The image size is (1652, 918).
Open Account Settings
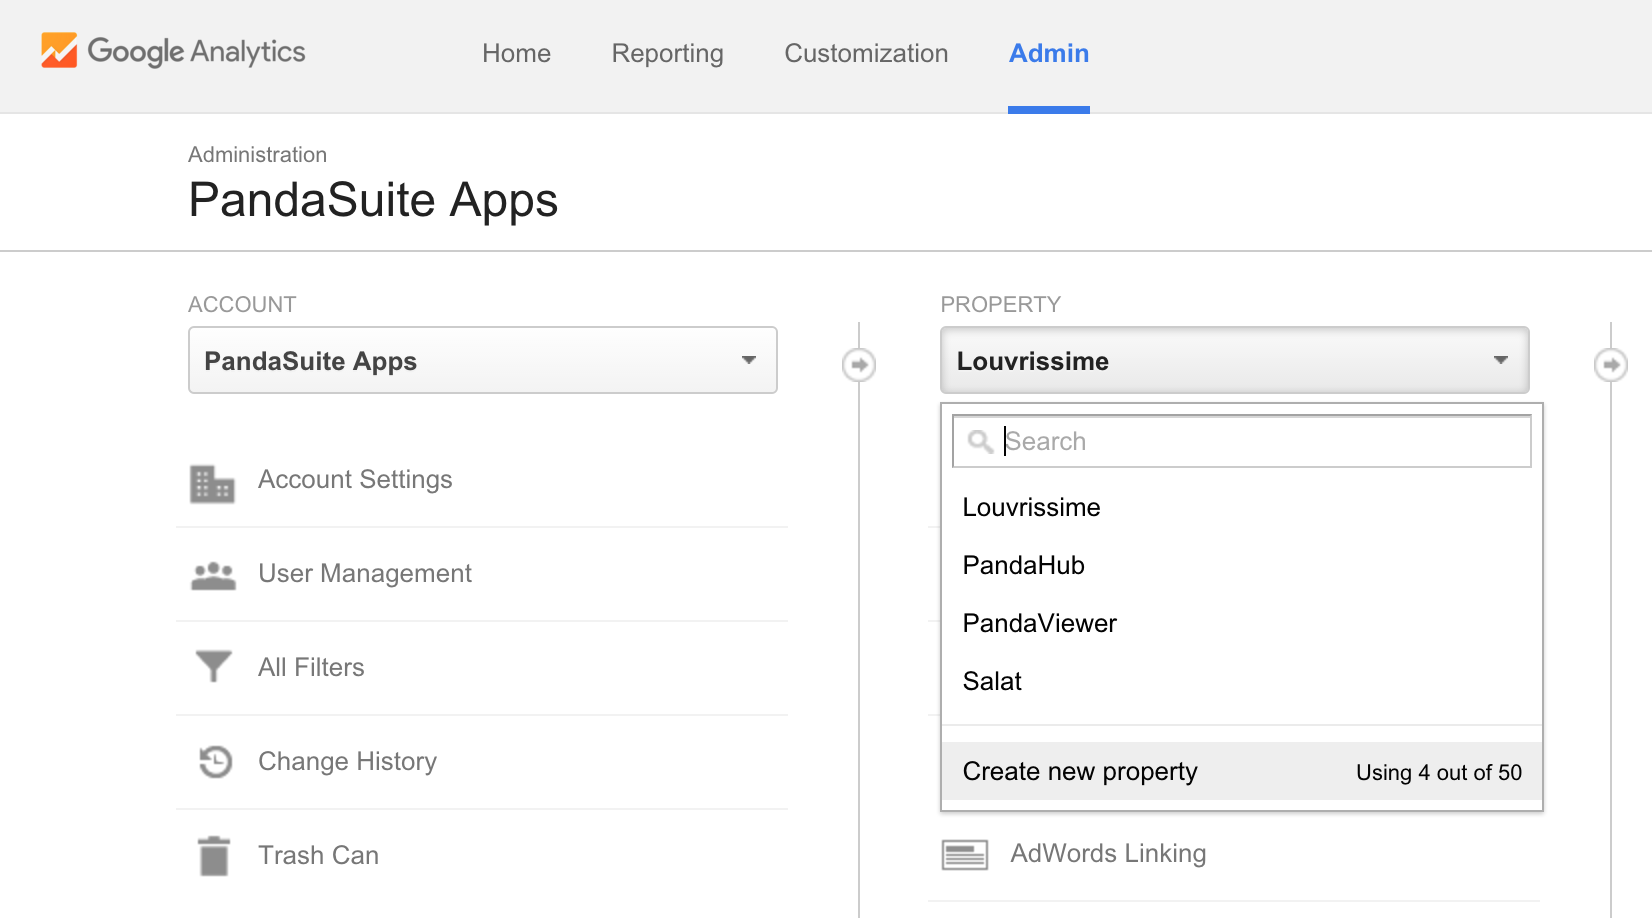355,480
